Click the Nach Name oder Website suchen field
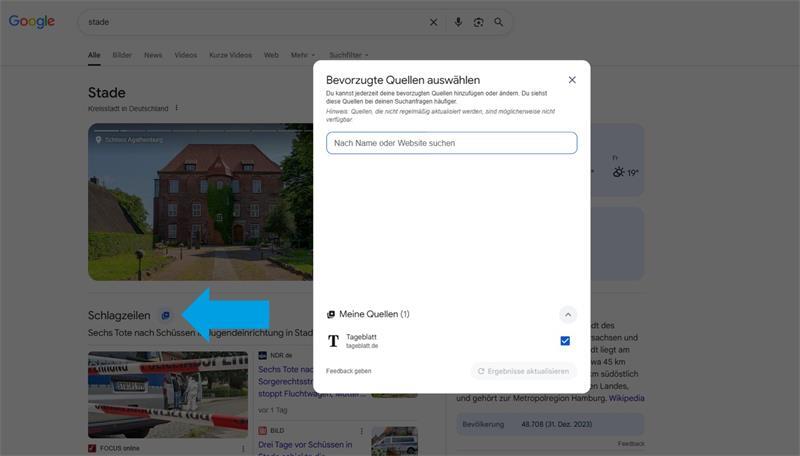 pos(452,143)
